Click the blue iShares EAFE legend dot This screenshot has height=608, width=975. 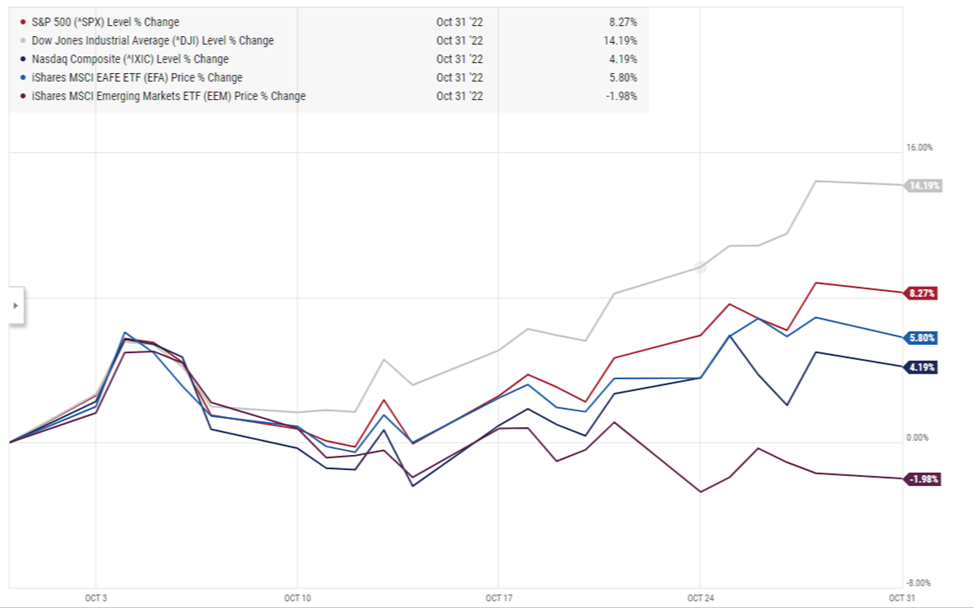[23, 78]
